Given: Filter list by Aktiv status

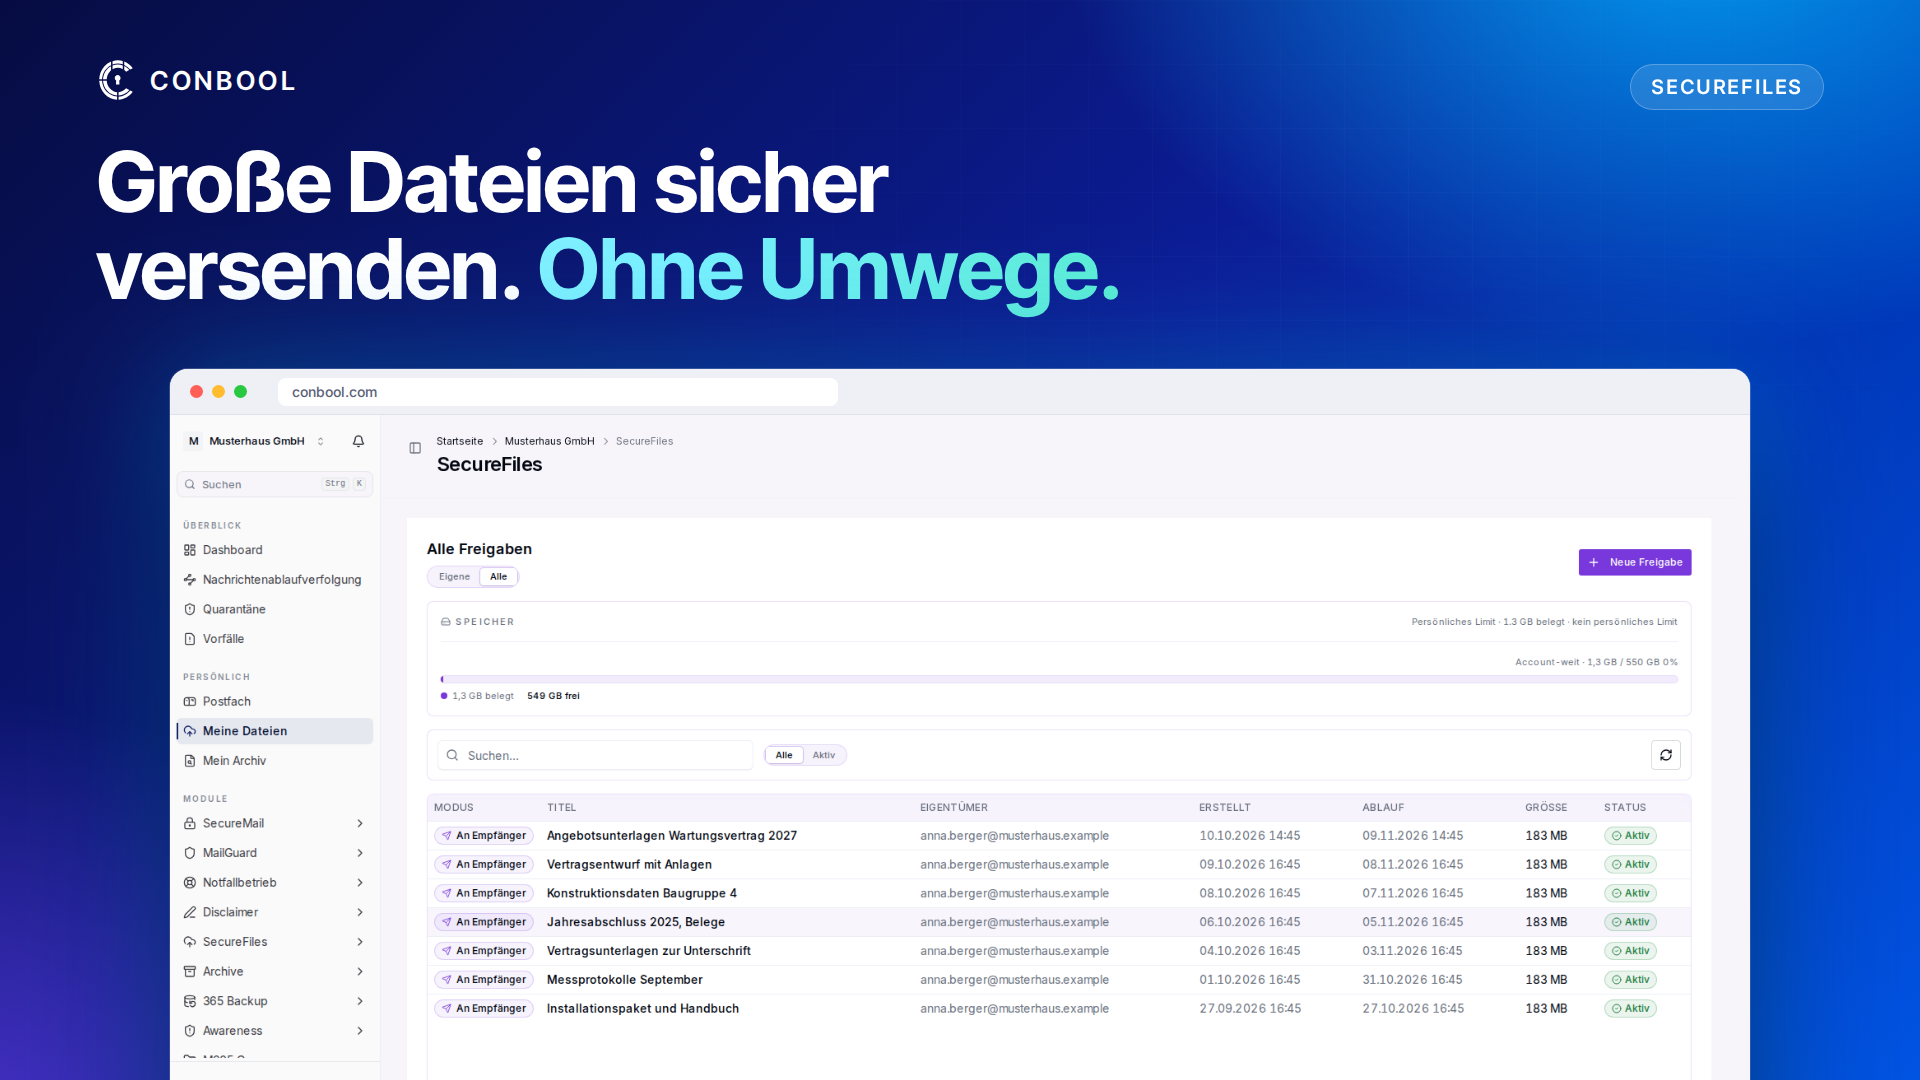Looking at the screenshot, I should (823, 755).
